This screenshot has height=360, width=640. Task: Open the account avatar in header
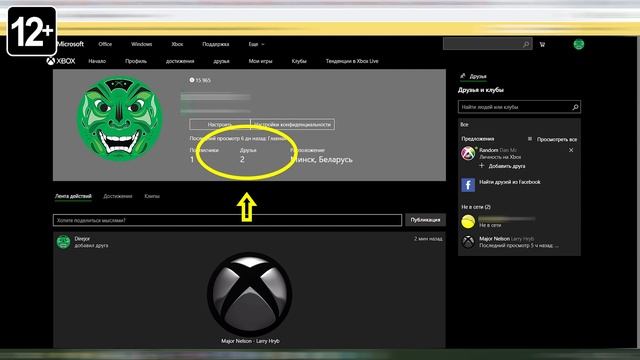pyautogui.click(x=578, y=44)
